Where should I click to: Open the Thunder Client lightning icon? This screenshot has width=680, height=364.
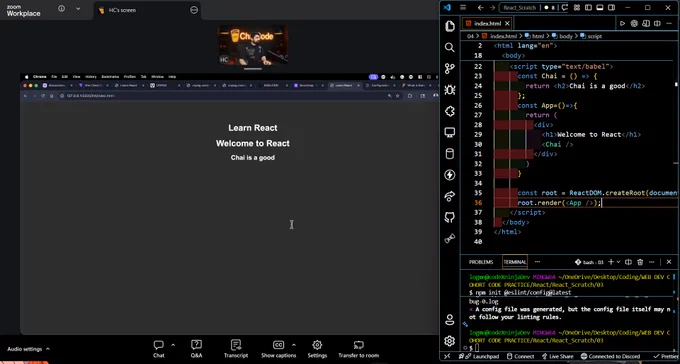(450, 175)
